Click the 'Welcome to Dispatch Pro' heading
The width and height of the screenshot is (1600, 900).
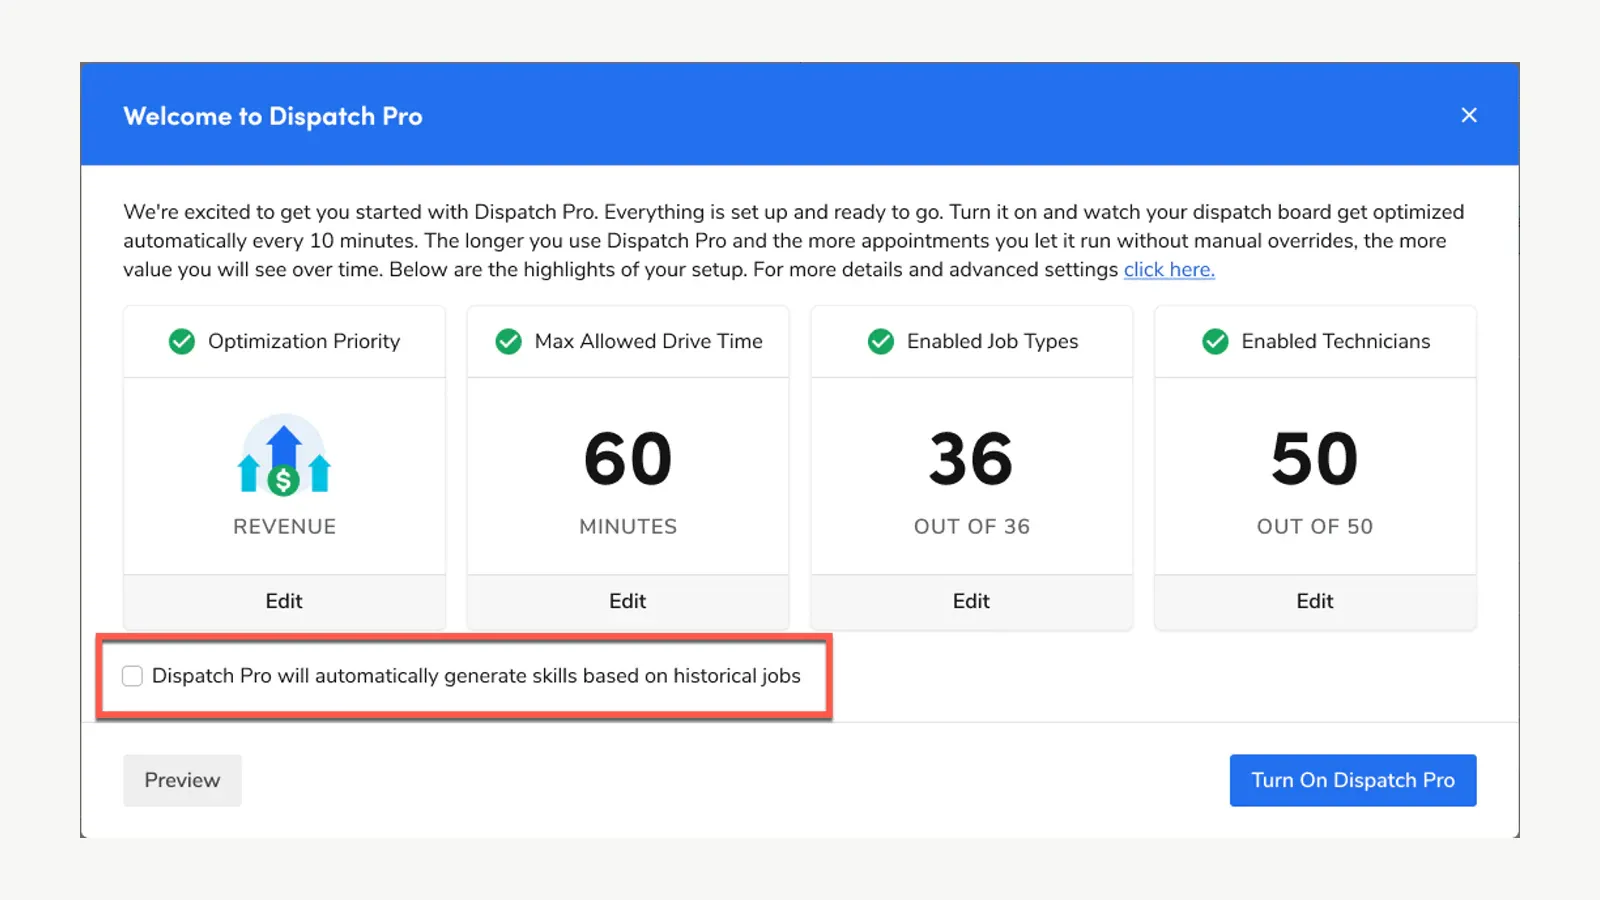click(x=273, y=117)
